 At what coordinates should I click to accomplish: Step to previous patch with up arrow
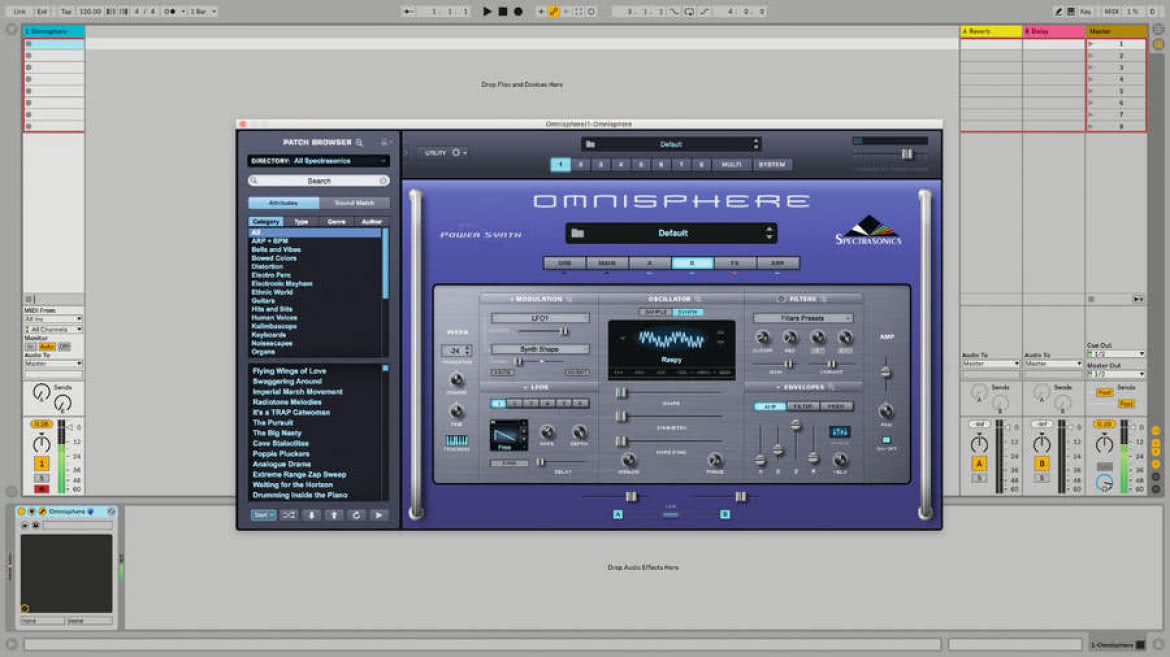point(334,515)
